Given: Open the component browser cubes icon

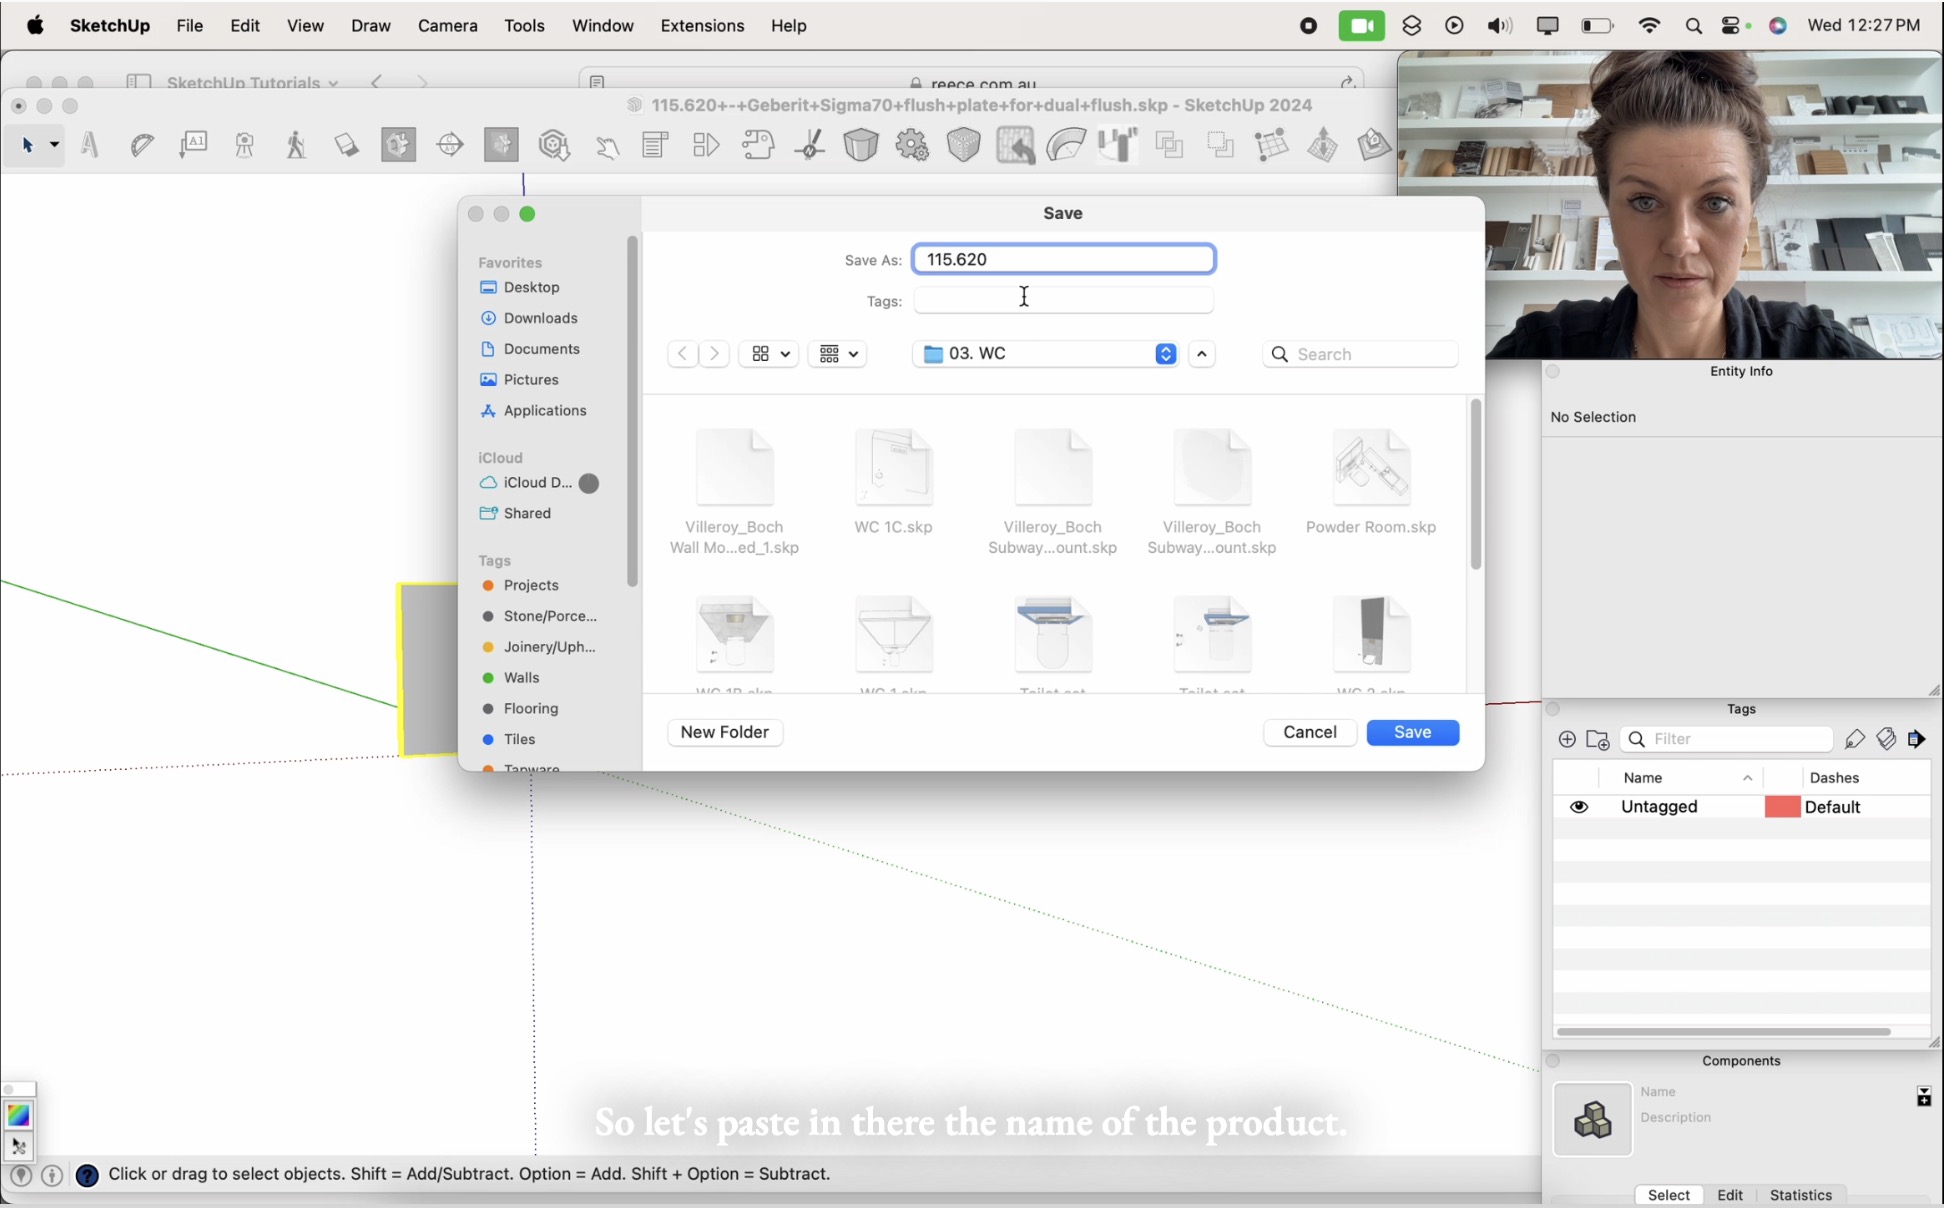Looking at the screenshot, I should (1592, 1119).
